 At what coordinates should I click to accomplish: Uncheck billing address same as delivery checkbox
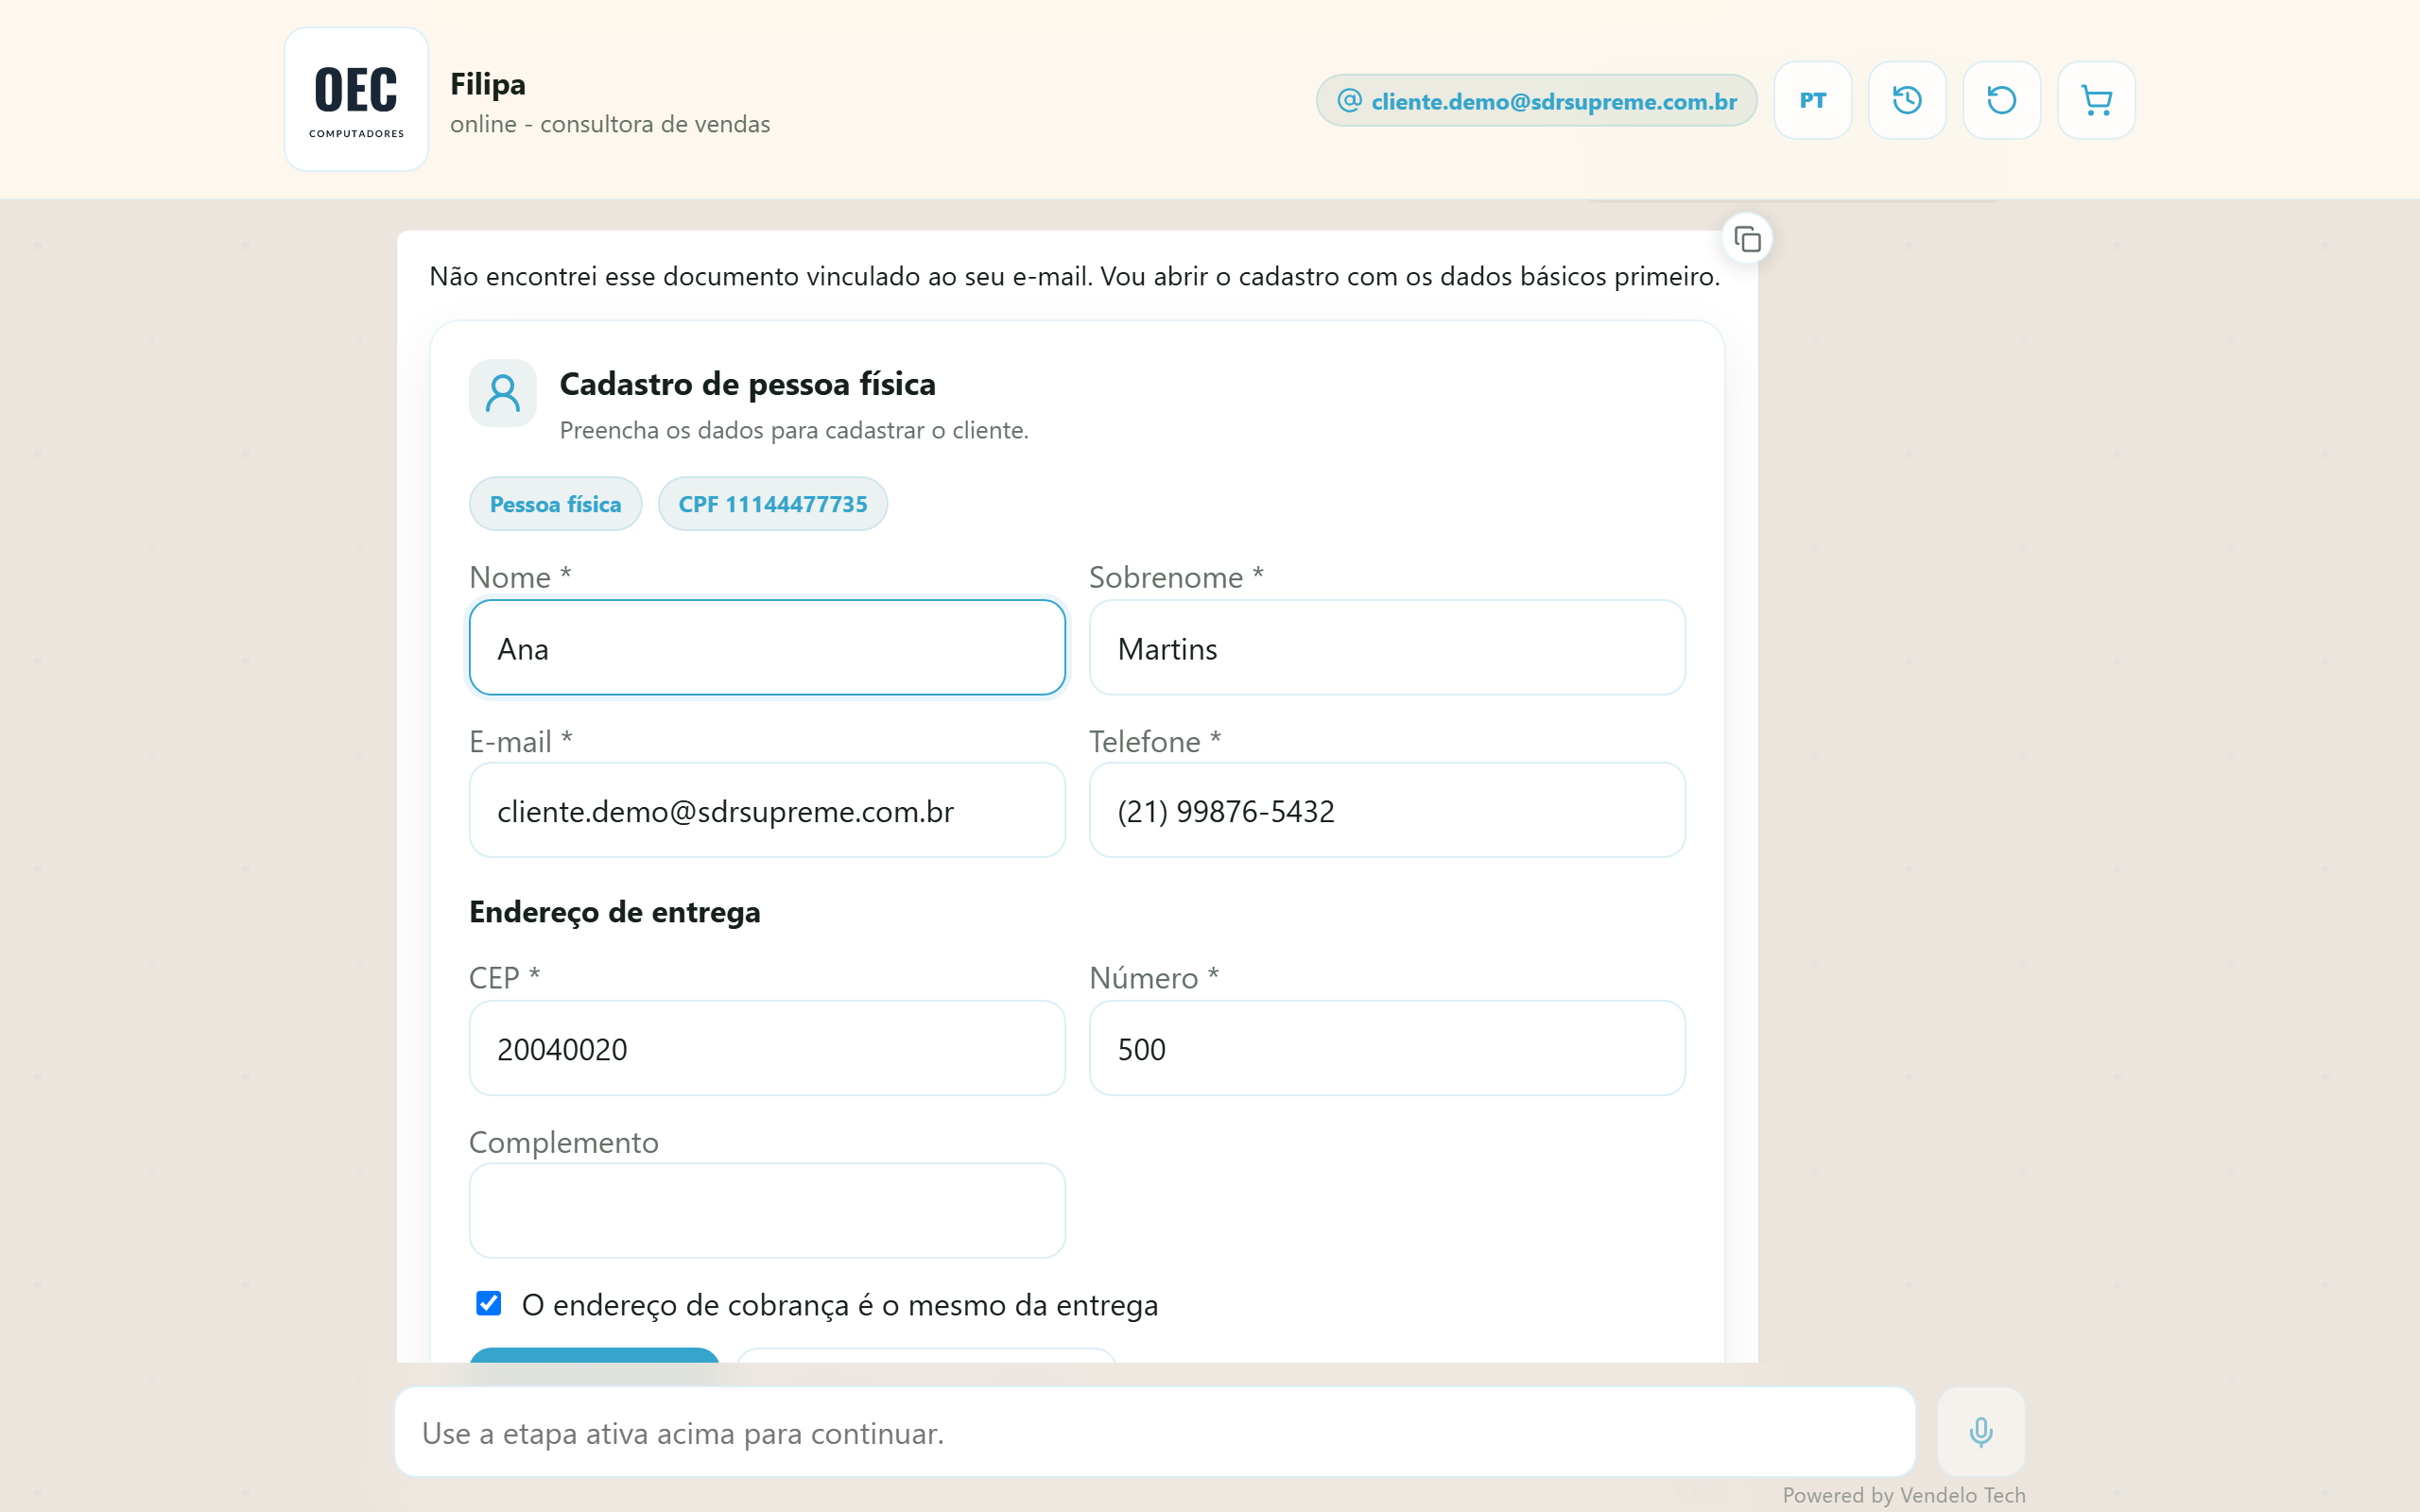488,1303
